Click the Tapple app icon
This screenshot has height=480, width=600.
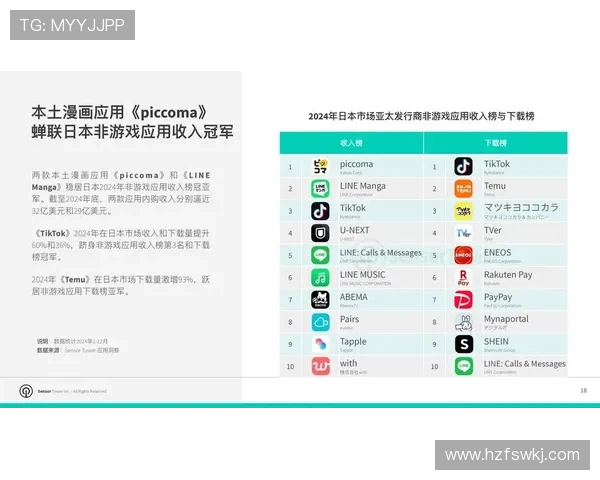pos(320,344)
